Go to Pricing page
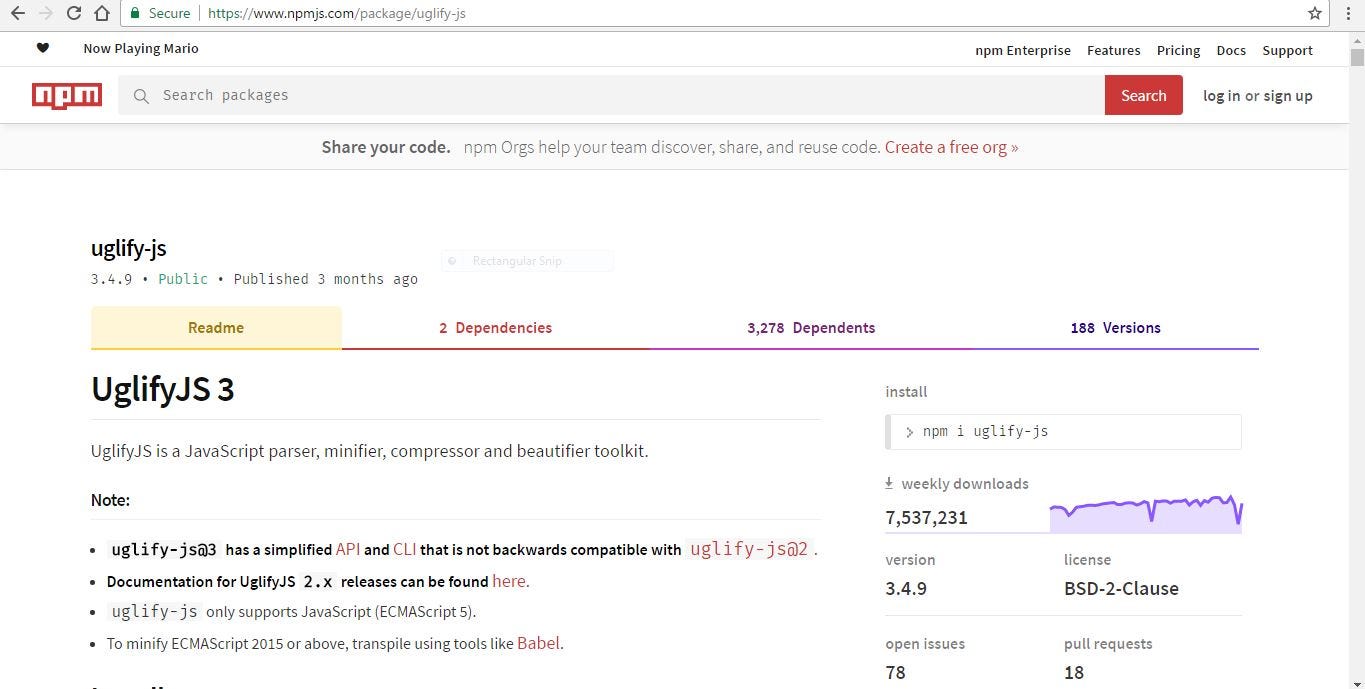The image size is (1365, 689). [1178, 50]
